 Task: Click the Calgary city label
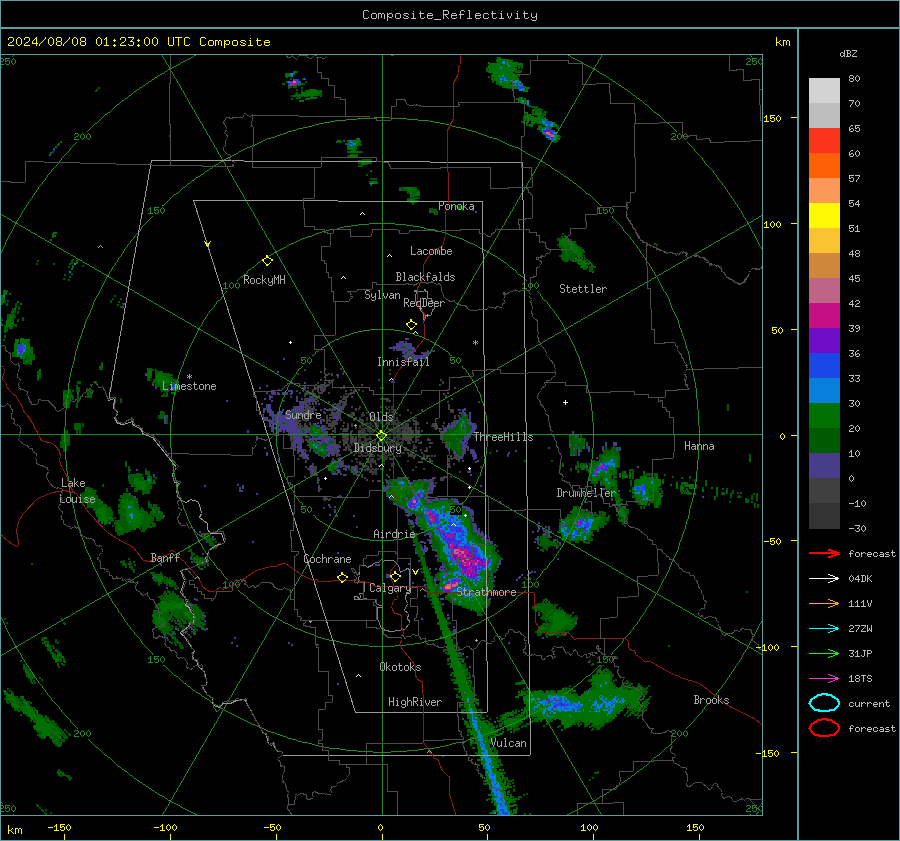[x=390, y=588]
